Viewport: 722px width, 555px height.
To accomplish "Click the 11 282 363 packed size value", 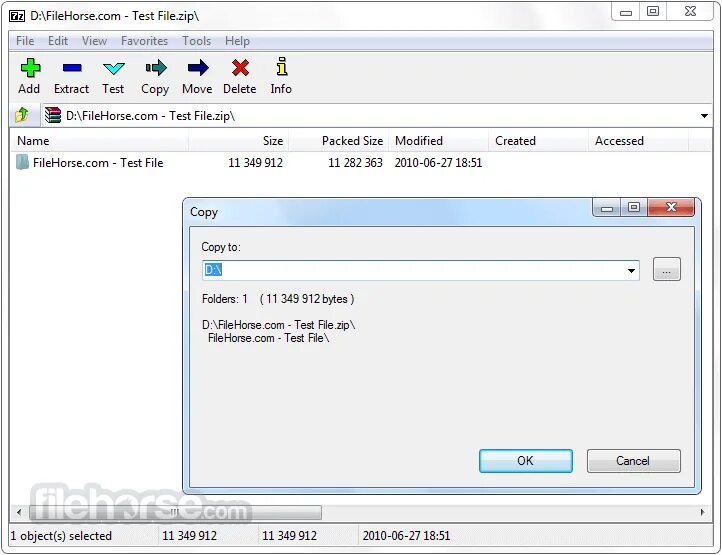I will pyautogui.click(x=355, y=163).
